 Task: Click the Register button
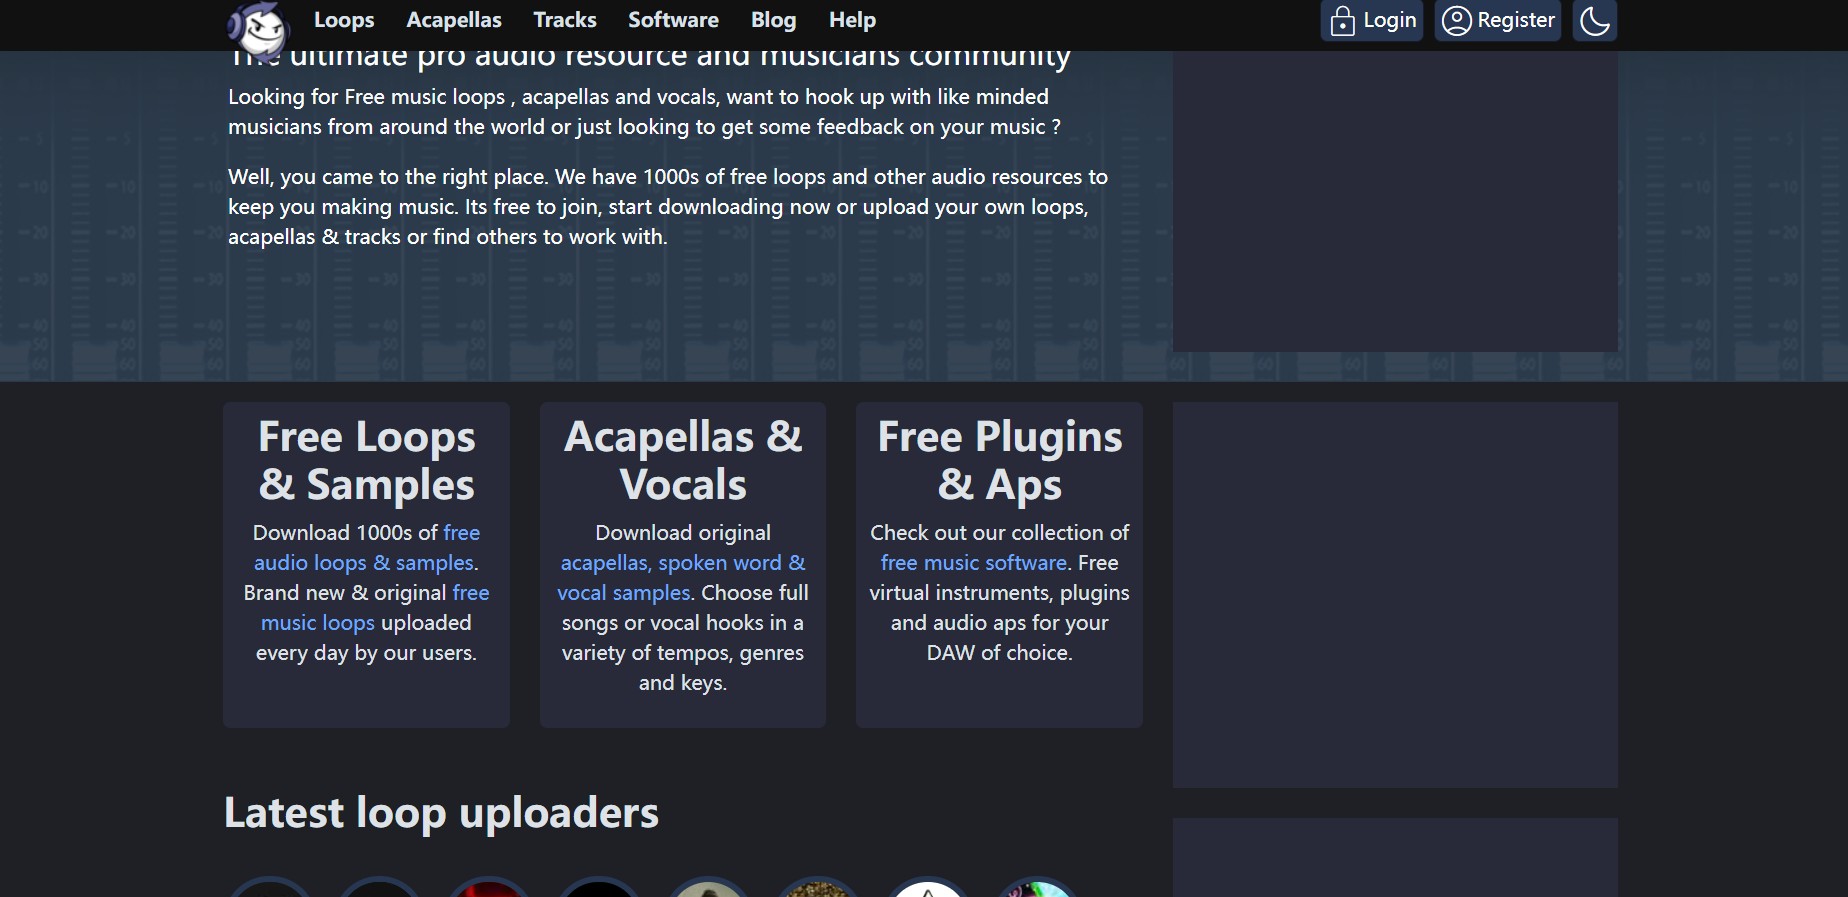tap(1497, 20)
